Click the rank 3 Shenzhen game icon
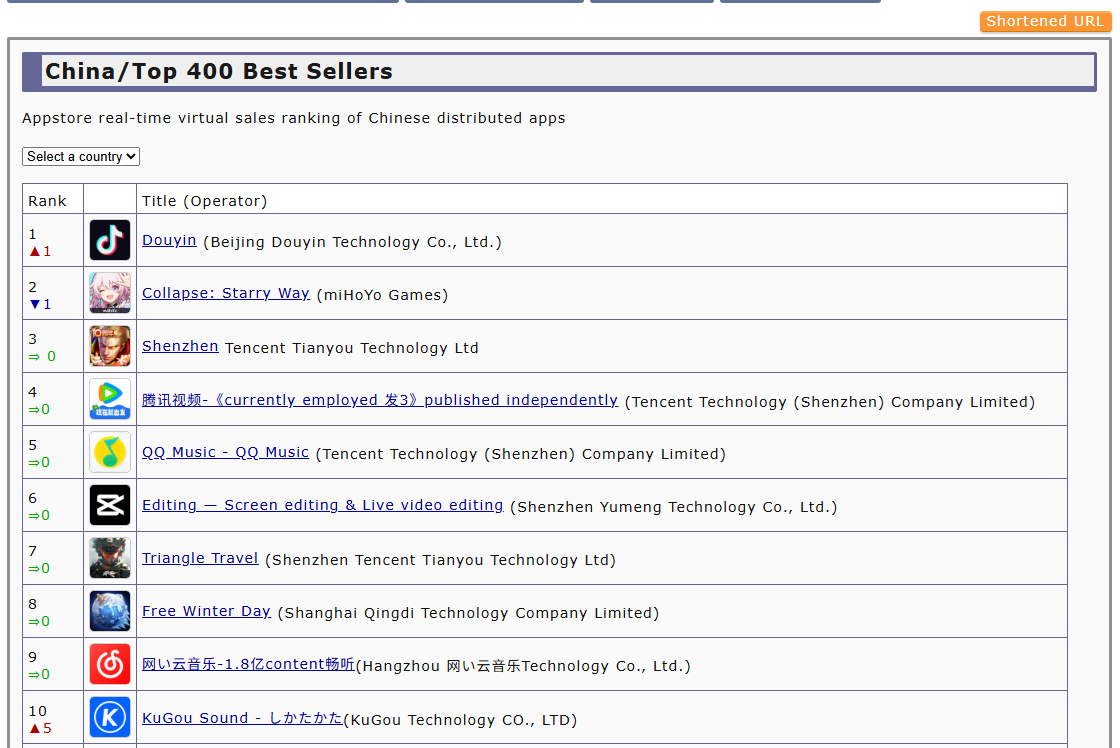This screenshot has width=1120, height=748. click(x=110, y=346)
